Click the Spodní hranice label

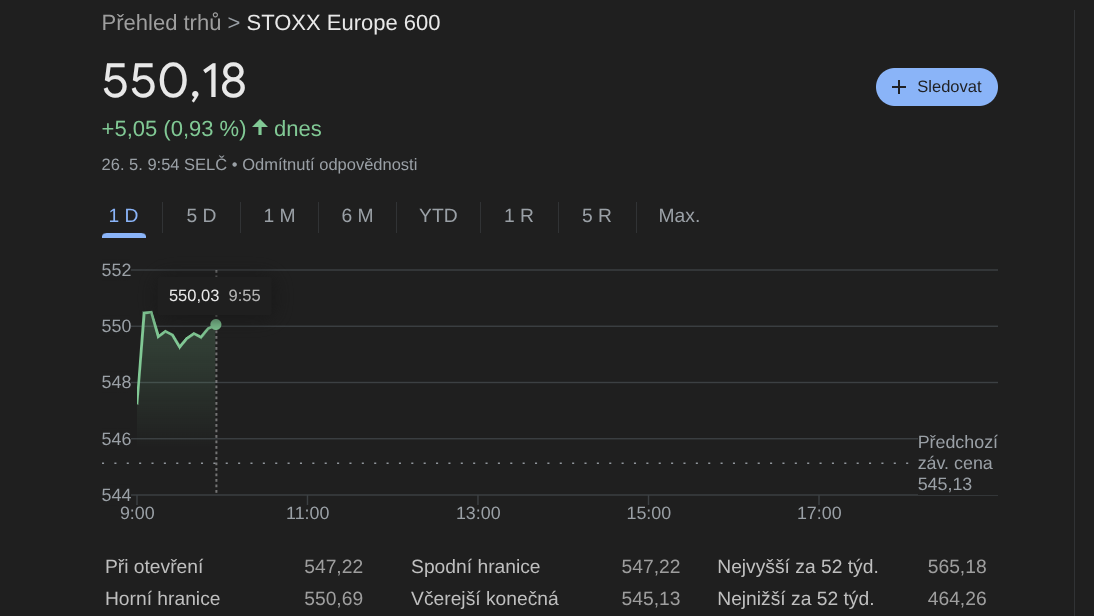click(x=475, y=566)
